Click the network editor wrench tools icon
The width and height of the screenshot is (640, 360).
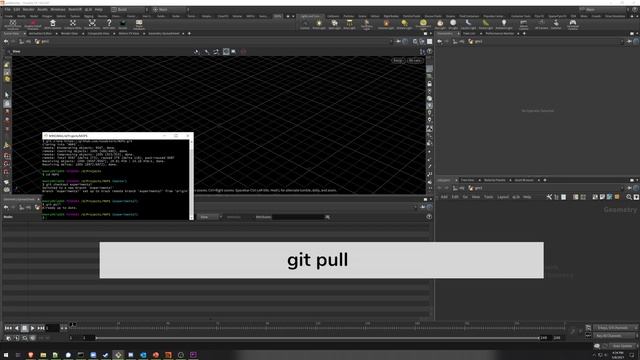click(549, 197)
